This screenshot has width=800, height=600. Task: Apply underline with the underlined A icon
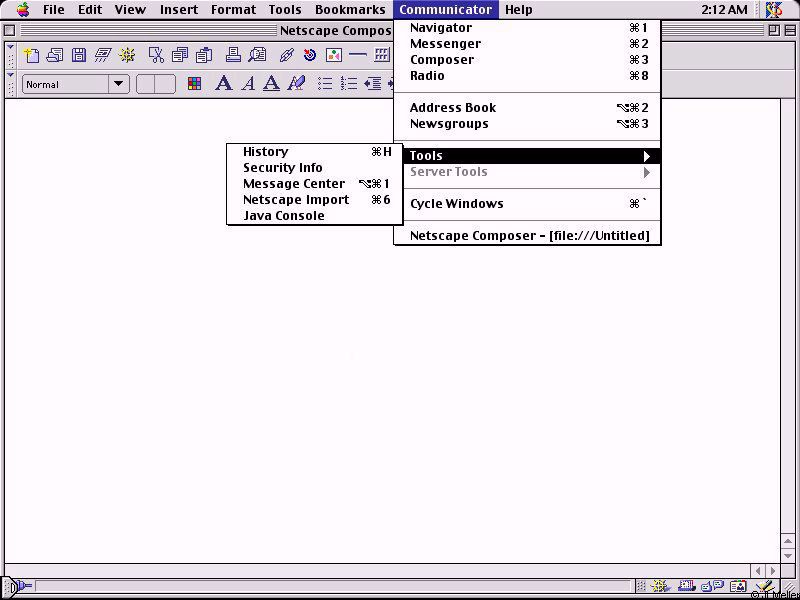pos(271,83)
